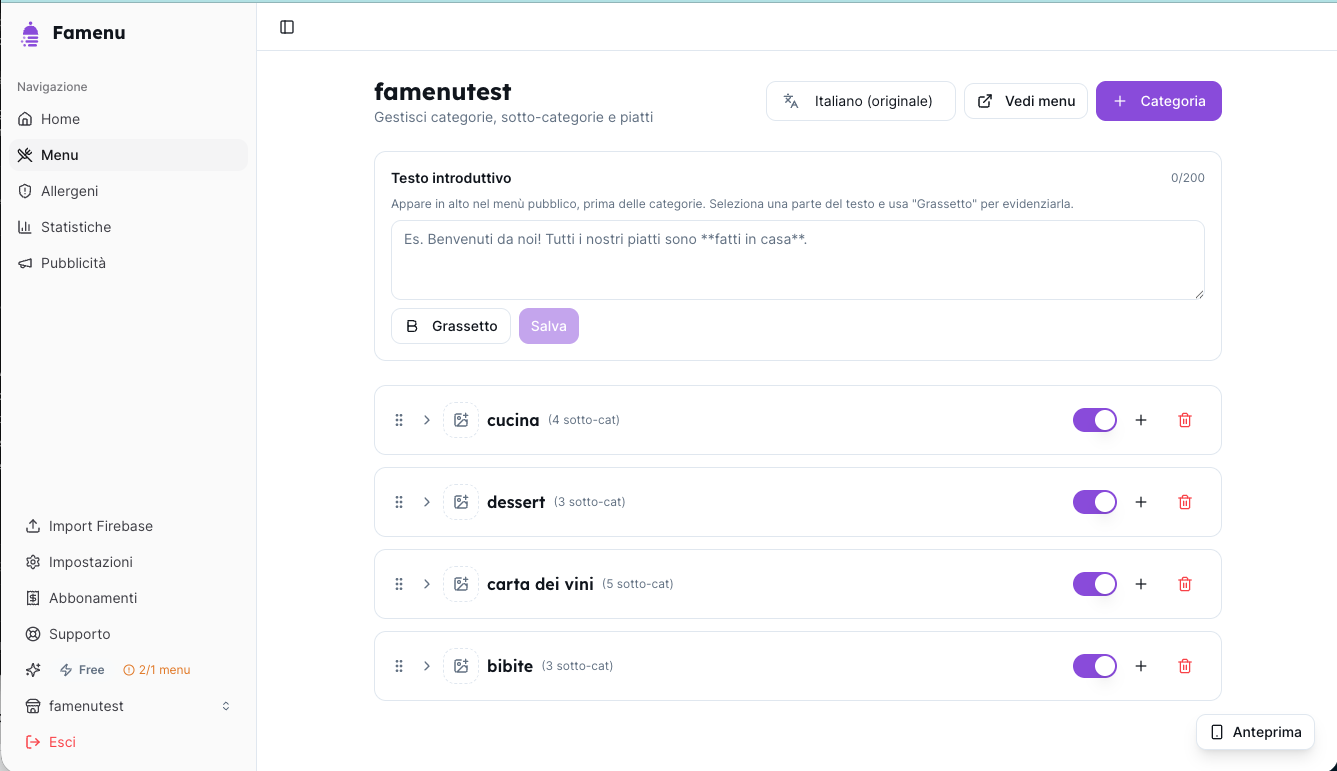The image size is (1337, 771).
Task: Click the 'carta dei vini' name
Action: pyautogui.click(x=540, y=584)
